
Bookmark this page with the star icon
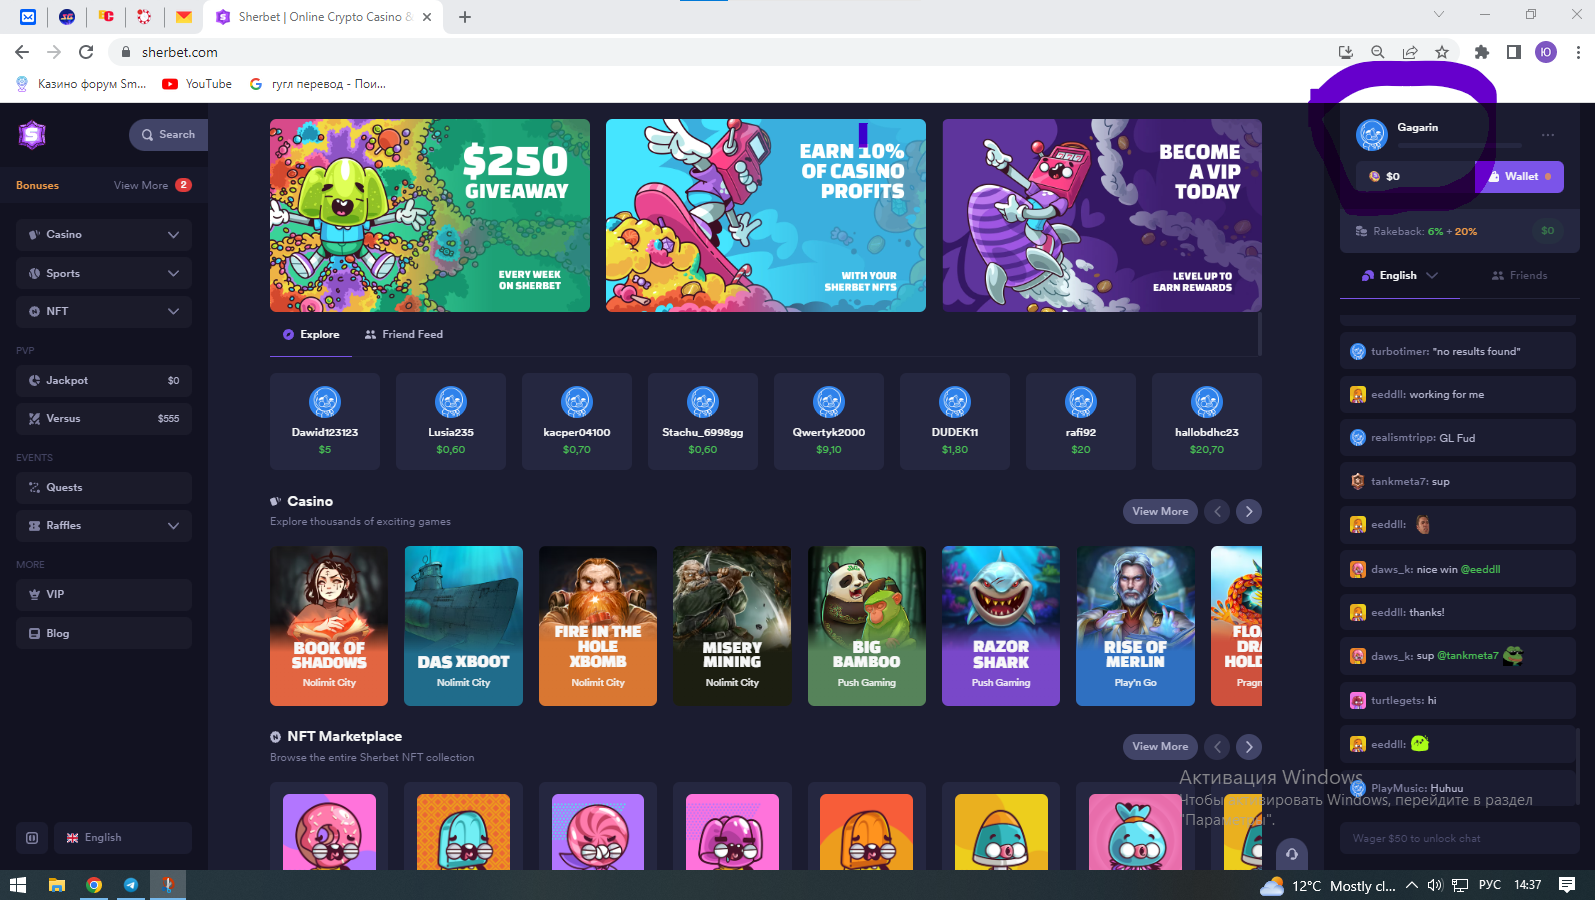(x=1442, y=52)
